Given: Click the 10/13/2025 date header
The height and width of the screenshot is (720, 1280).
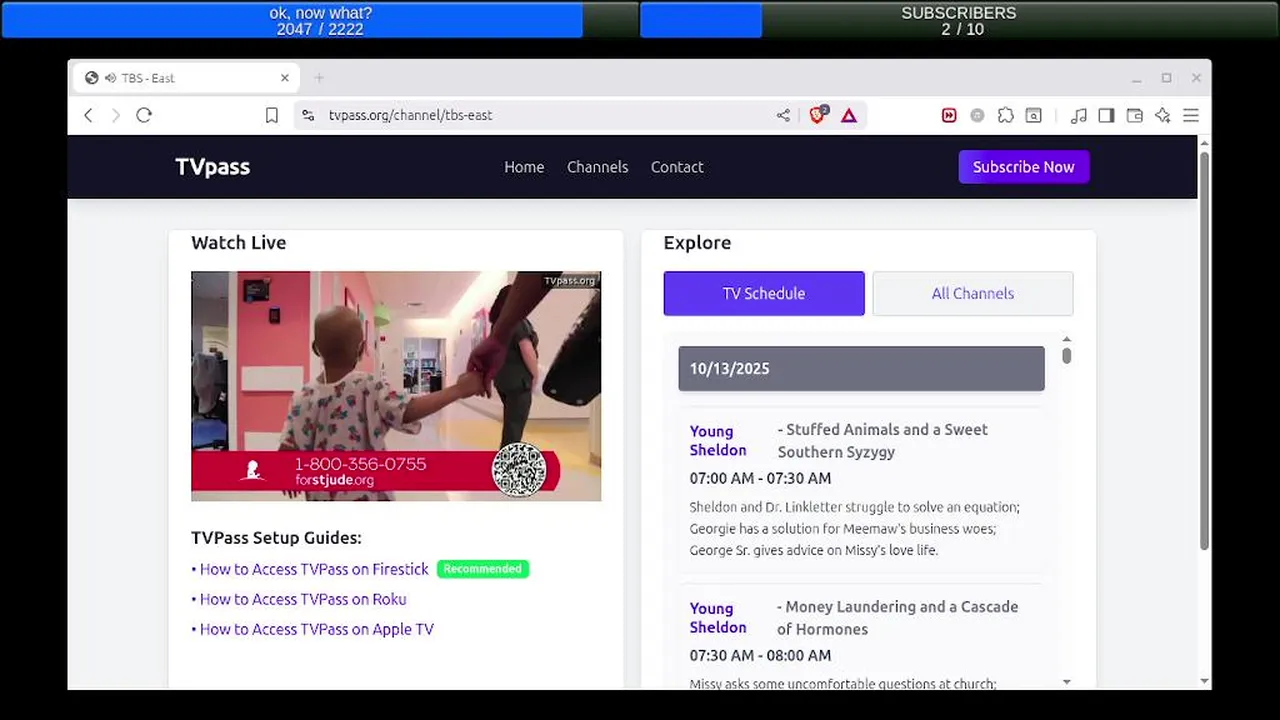Looking at the screenshot, I should (x=861, y=369).
